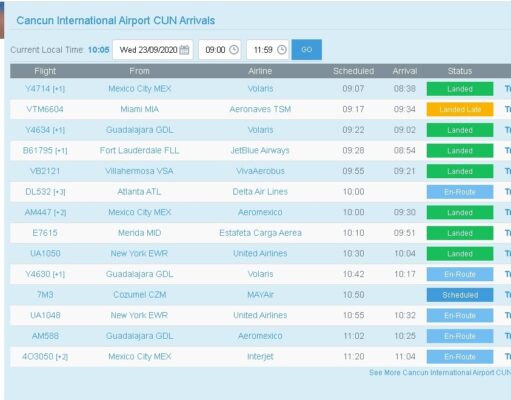Open flight 4O3050 link
The width and height of the screenshot is (511, 400).
(x=45, y=357)
